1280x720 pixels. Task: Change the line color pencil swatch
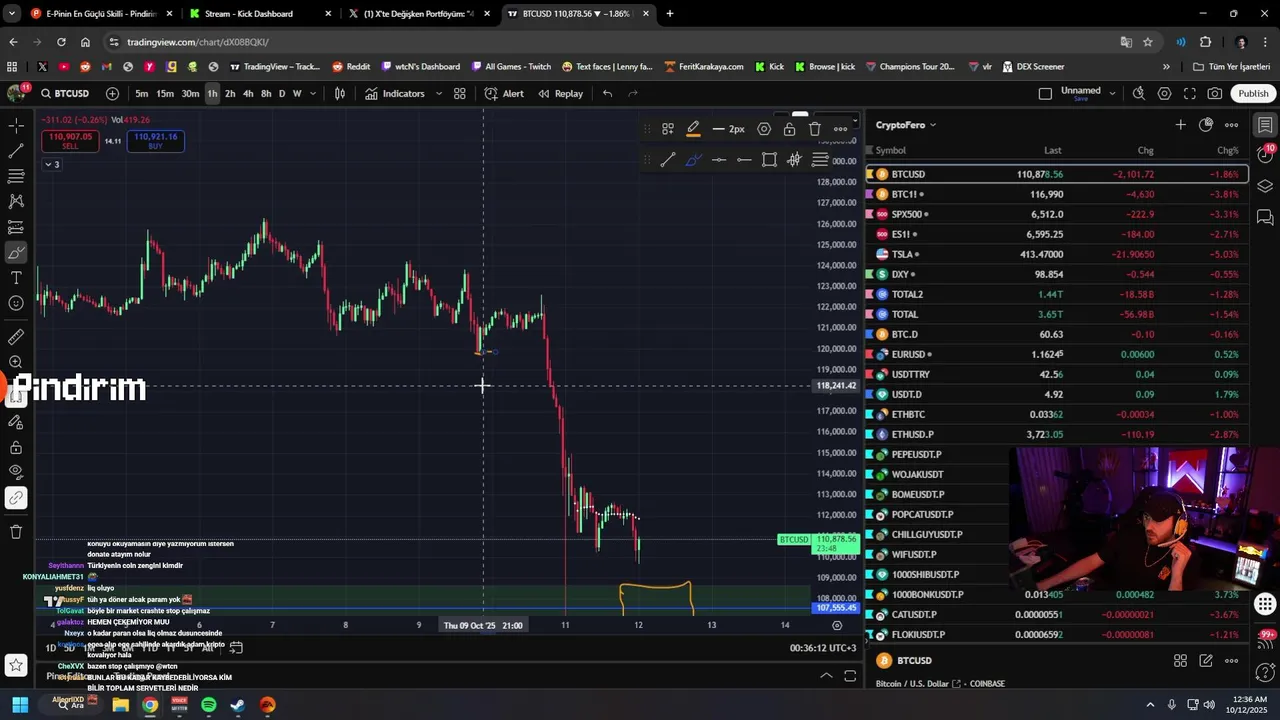[693, 129]
